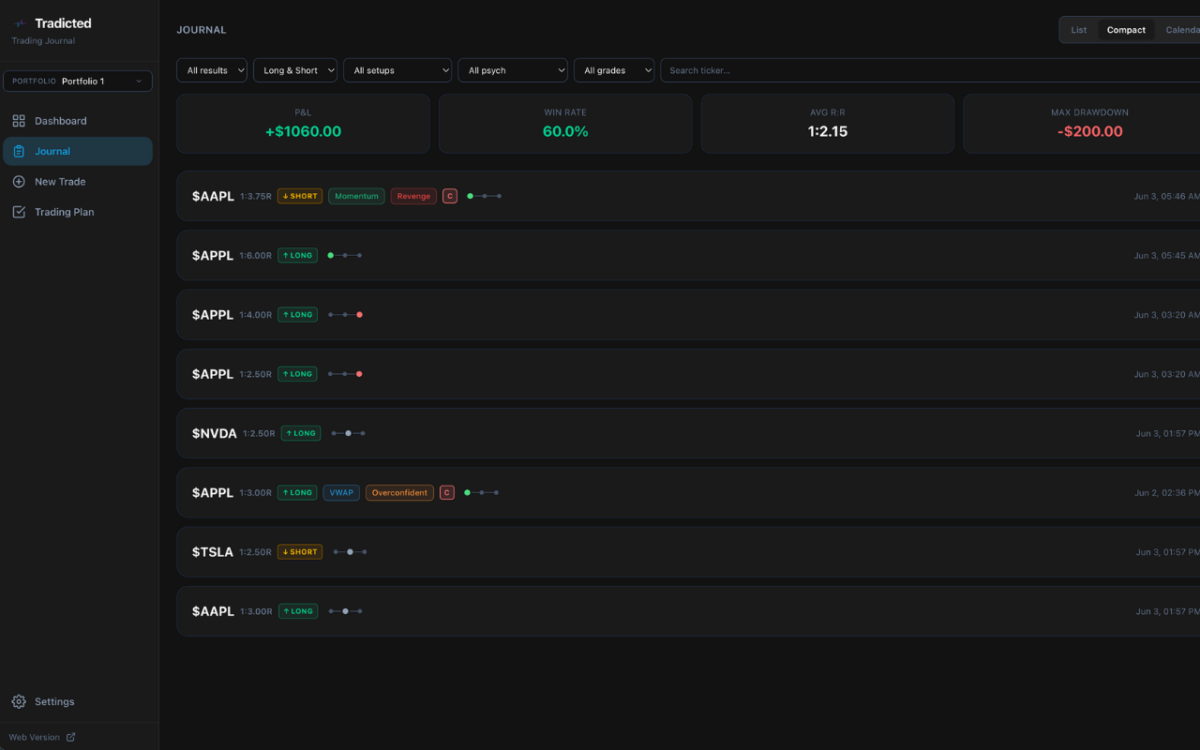Click the Overconfident tag on $APPL trade

click(400, 493)
